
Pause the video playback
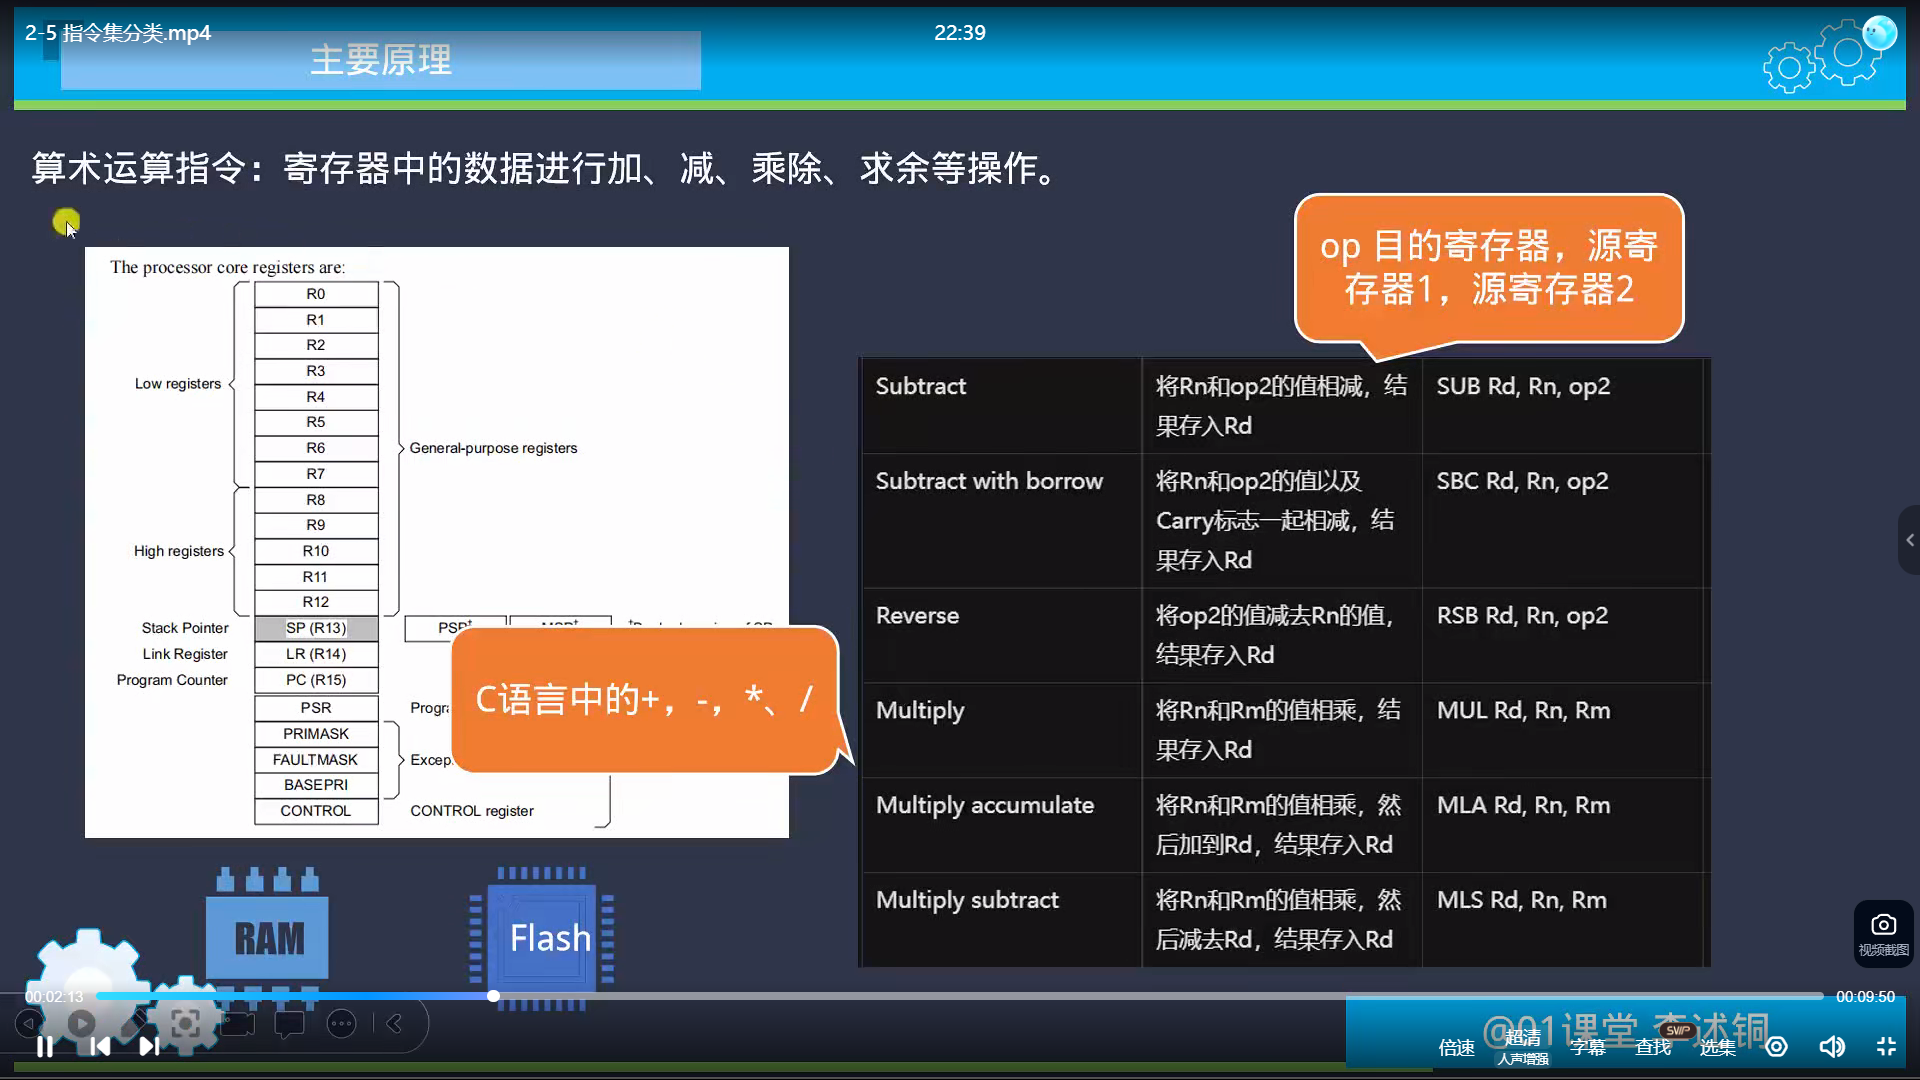45,1046
